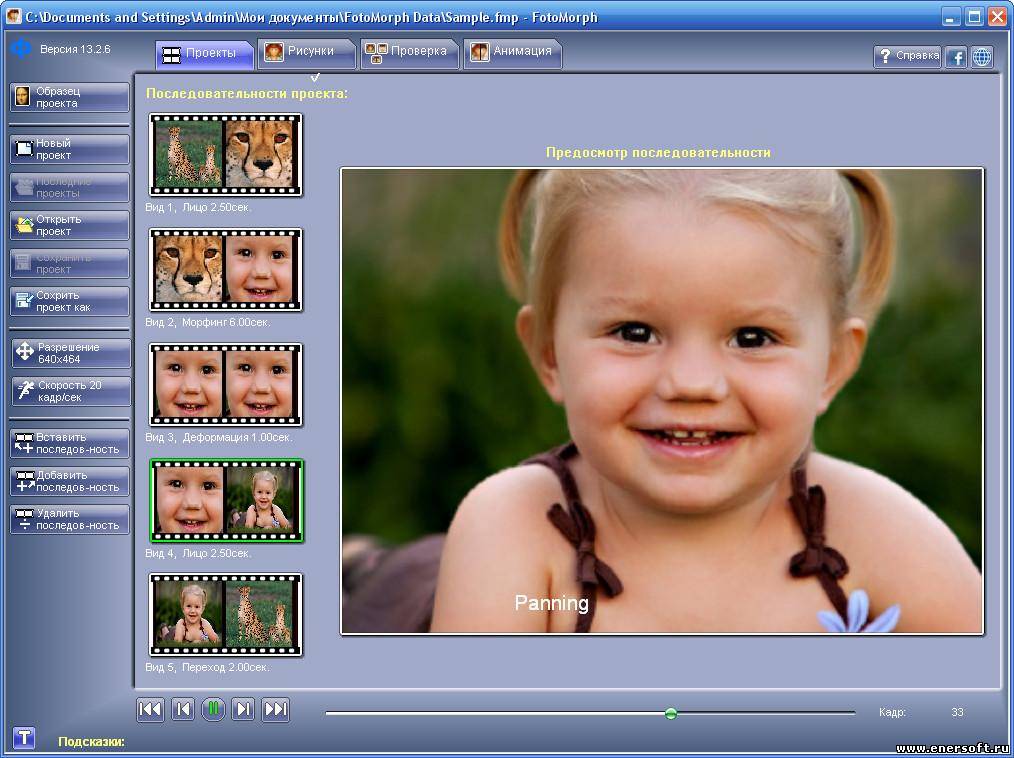Click the frame position slider handle

[671, 713]
